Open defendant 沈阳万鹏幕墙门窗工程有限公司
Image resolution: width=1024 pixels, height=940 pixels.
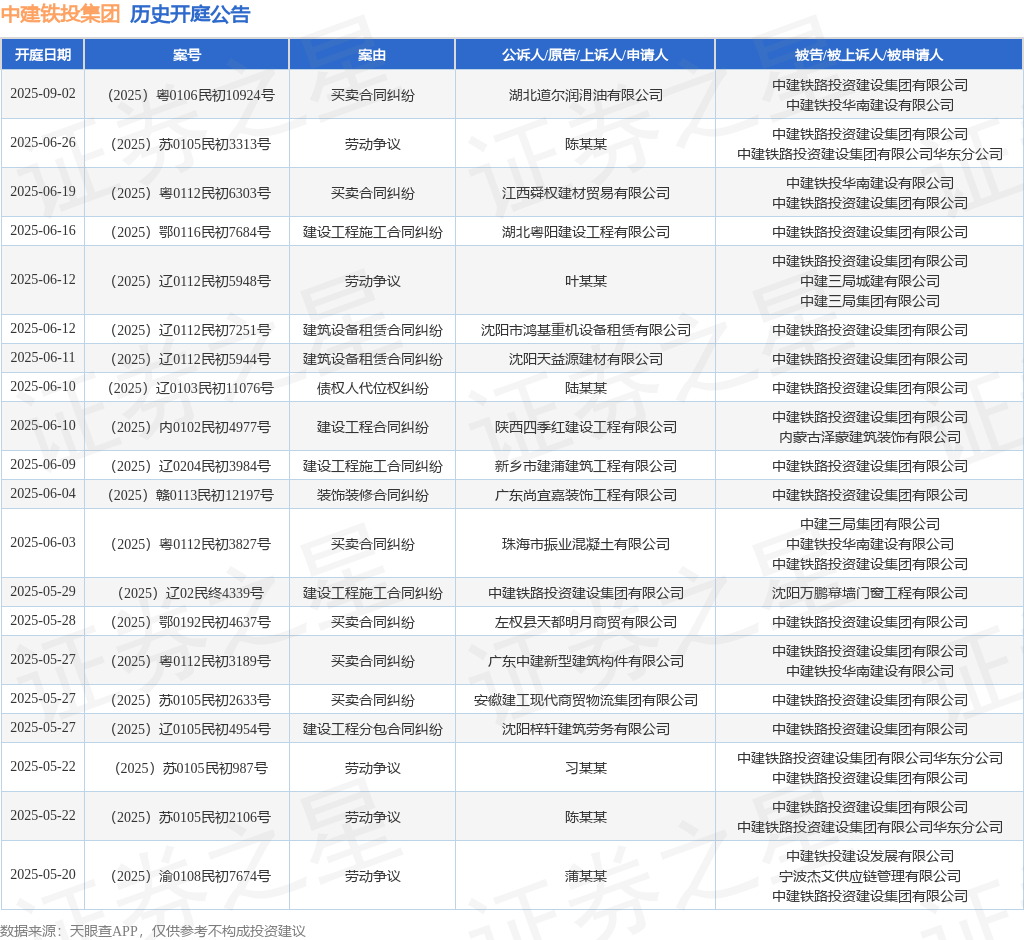(x=869, y=593)
